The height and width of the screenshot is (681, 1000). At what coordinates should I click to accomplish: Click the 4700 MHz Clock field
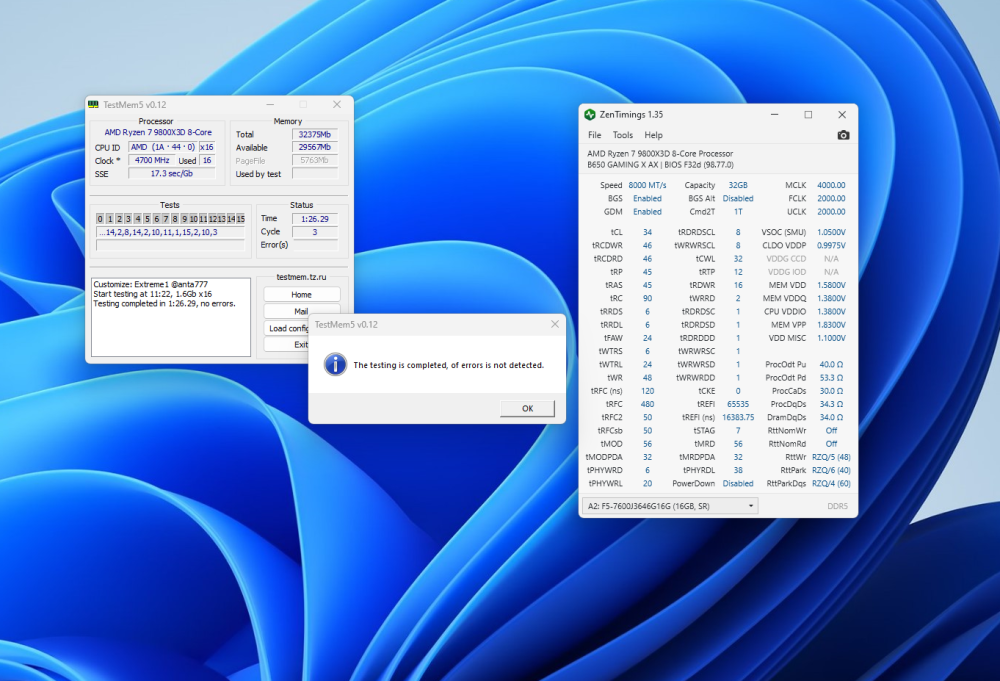[x=152, y=160]
